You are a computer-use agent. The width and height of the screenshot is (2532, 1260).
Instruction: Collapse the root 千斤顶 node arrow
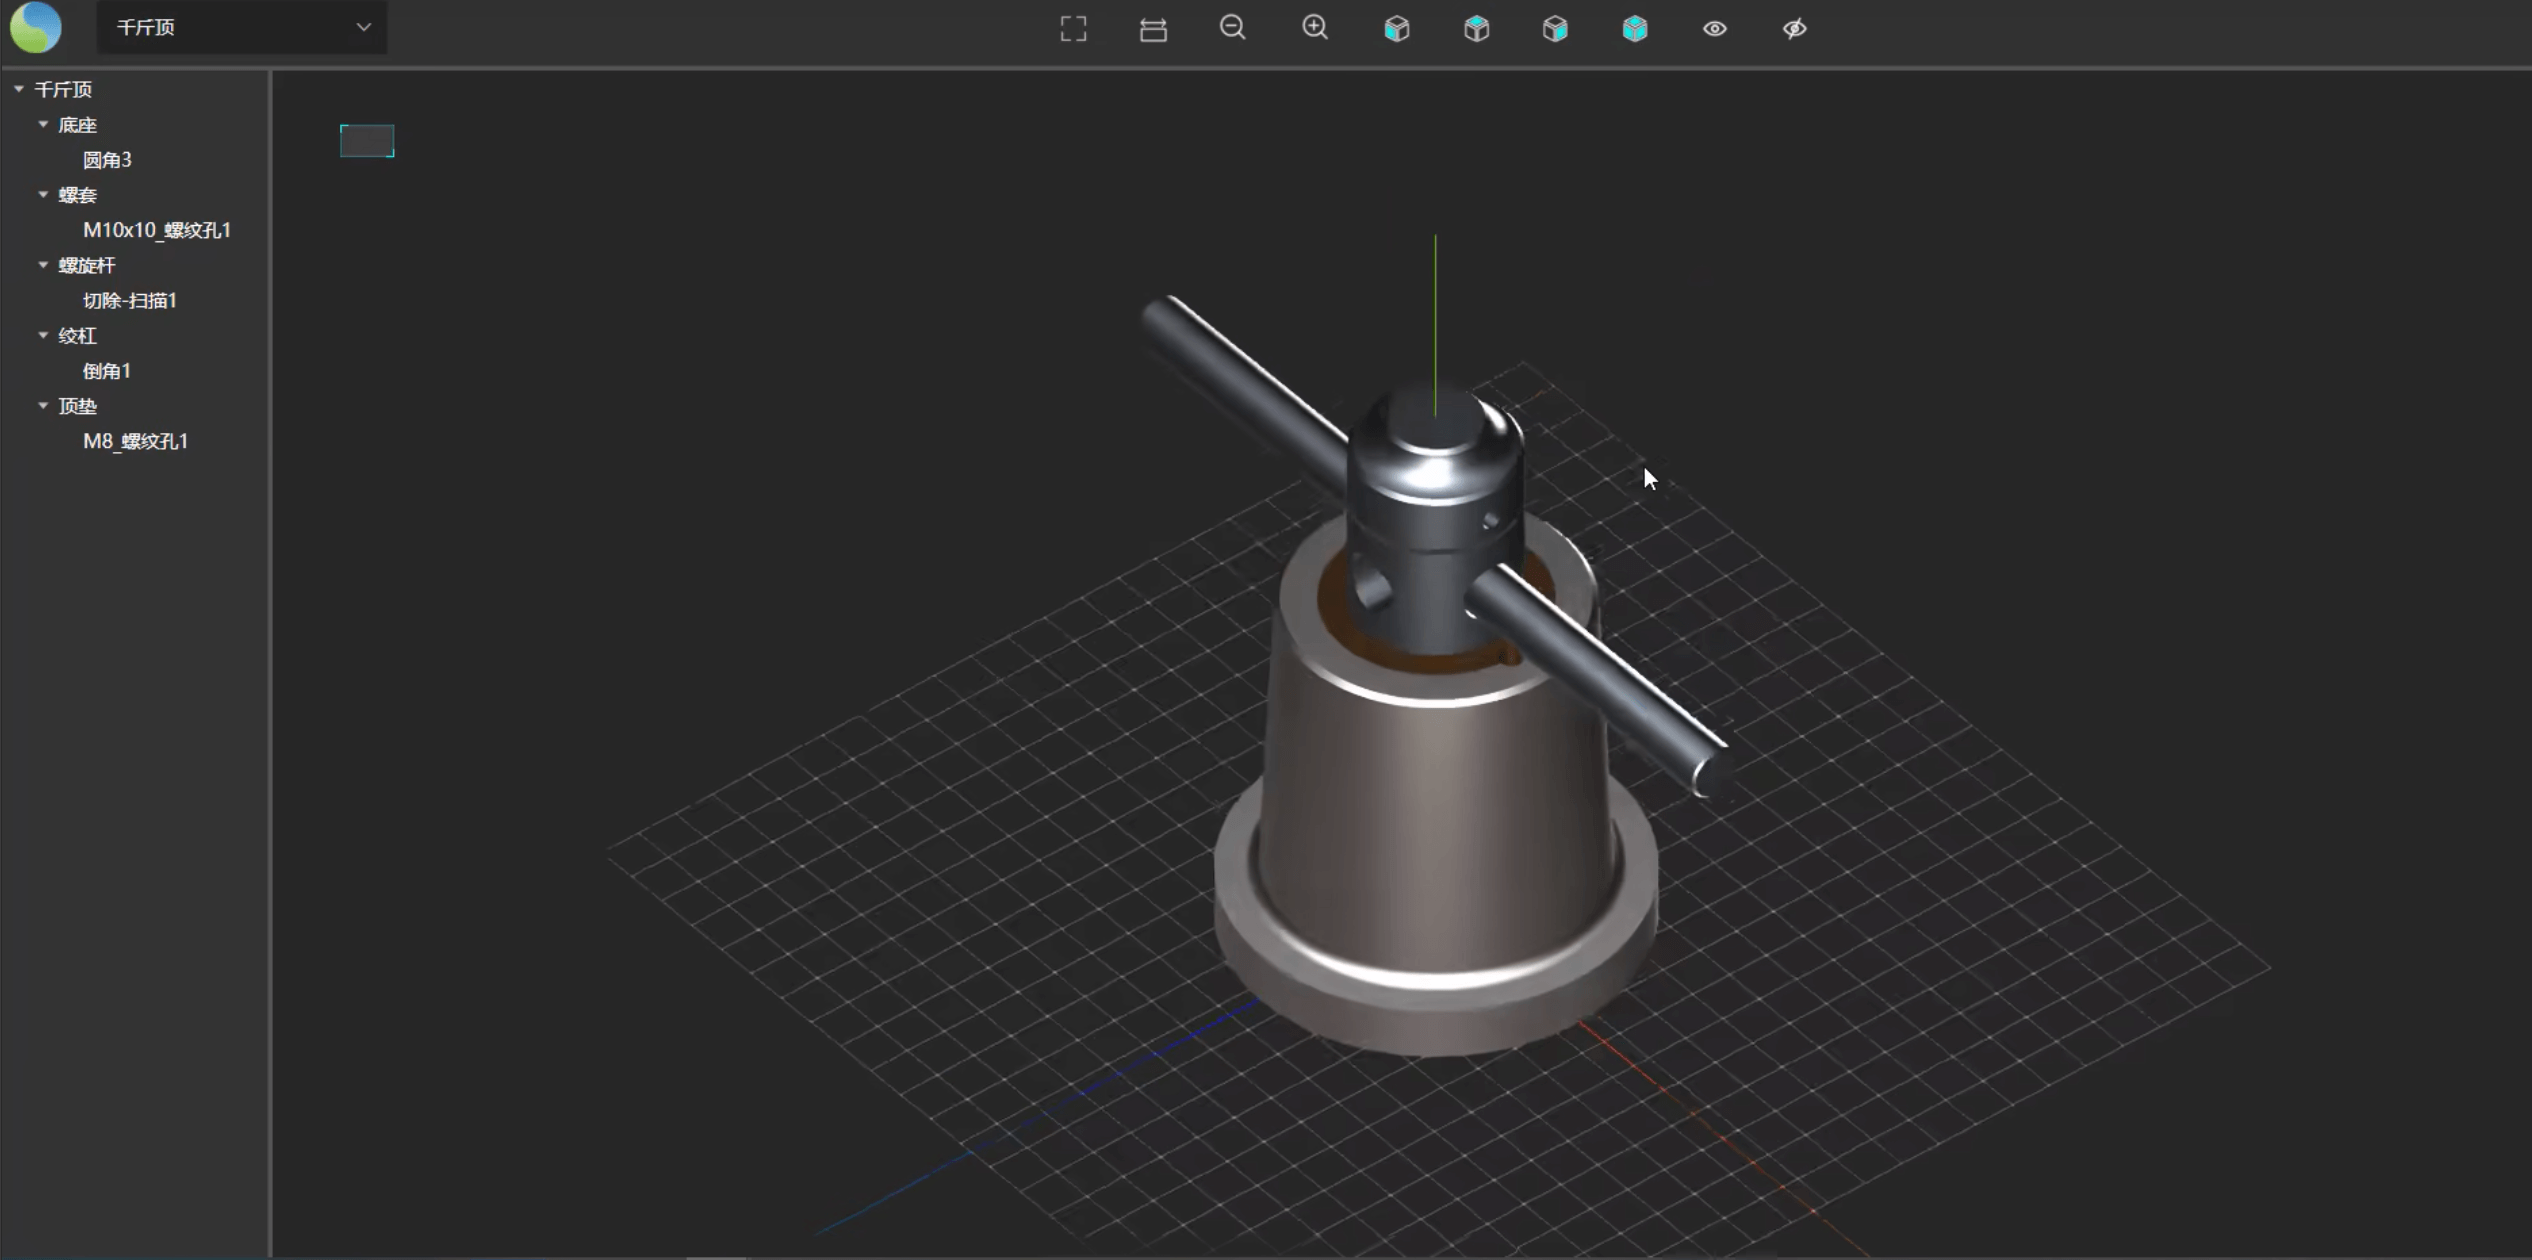point(19,90)
